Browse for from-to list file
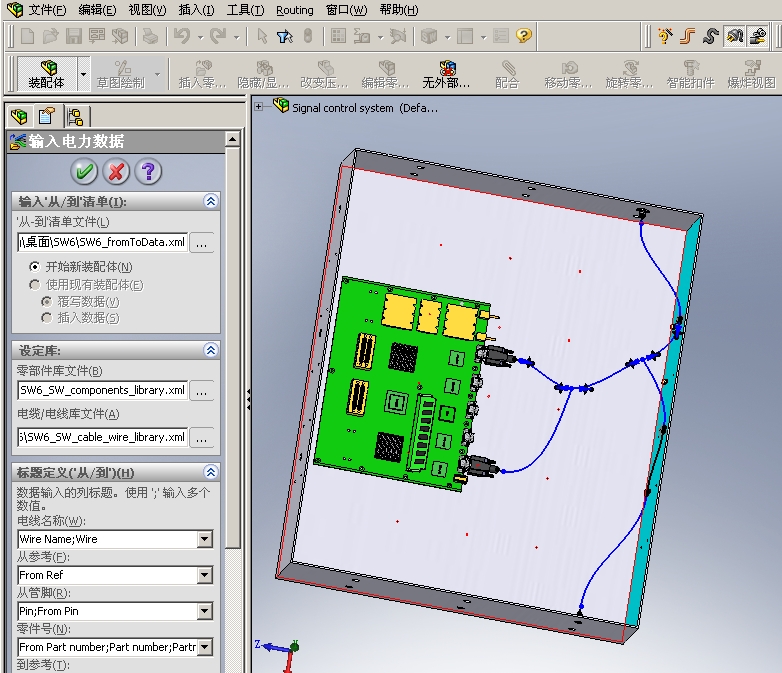Screen dimensions: 782x673 pos(201,243)
